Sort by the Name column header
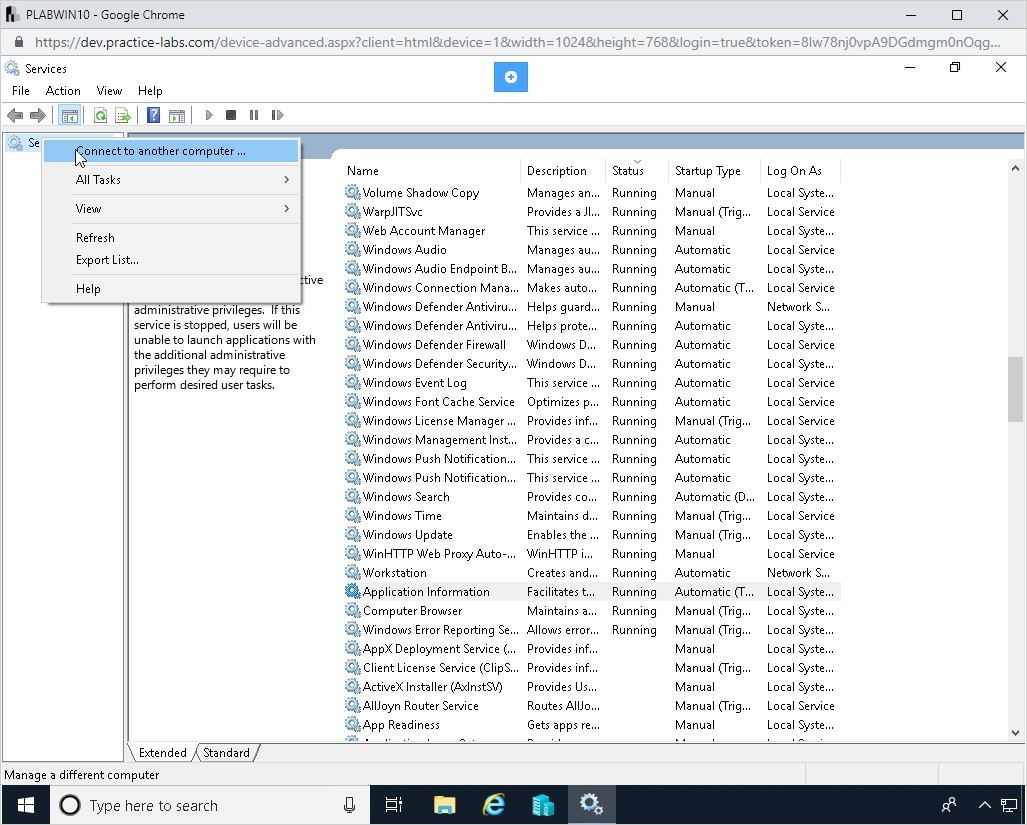 click(x=431, y=171)
